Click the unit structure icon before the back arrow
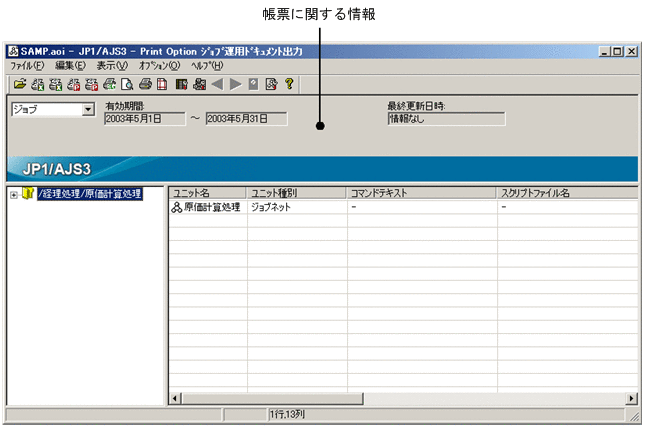 click(x=200, y=84)
